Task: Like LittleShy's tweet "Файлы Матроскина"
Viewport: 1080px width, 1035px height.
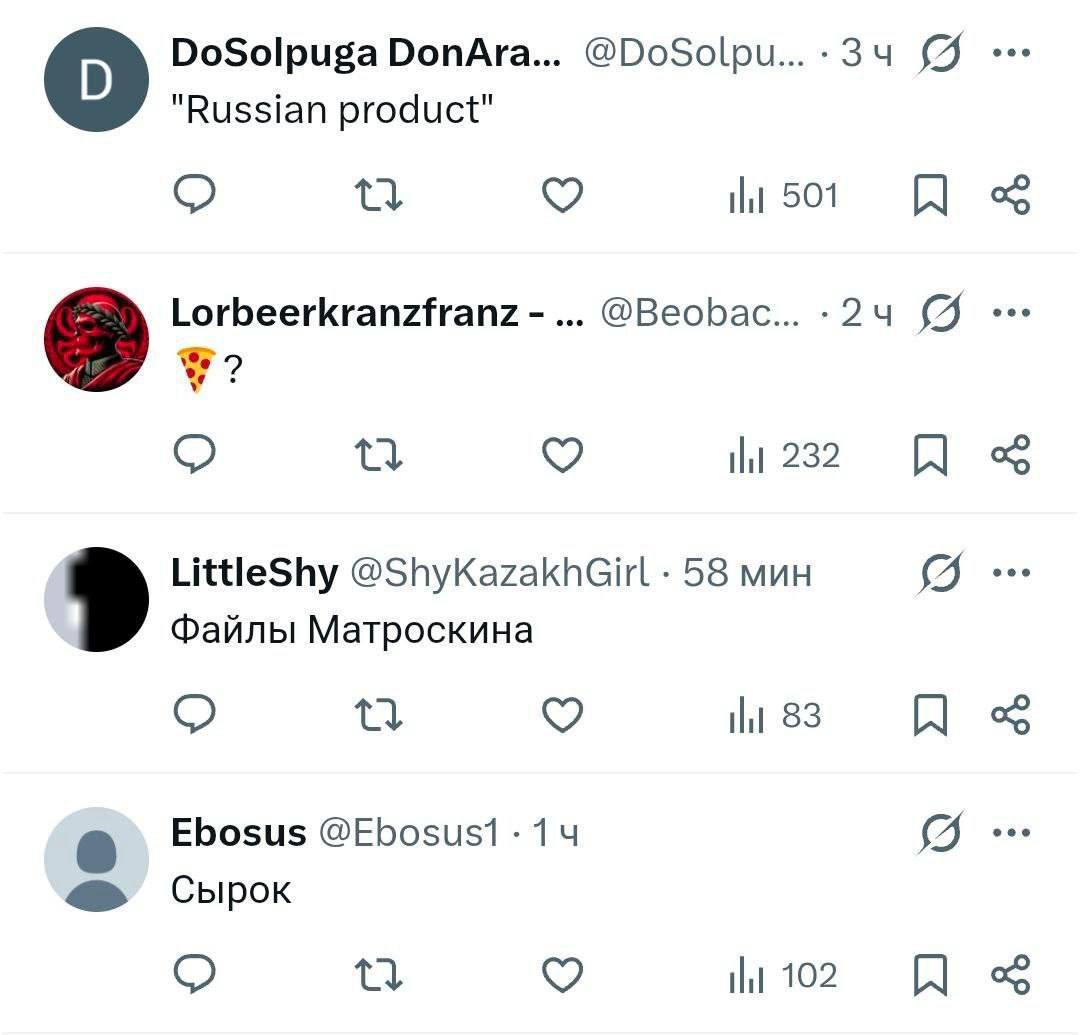Action: pos(563,714)
